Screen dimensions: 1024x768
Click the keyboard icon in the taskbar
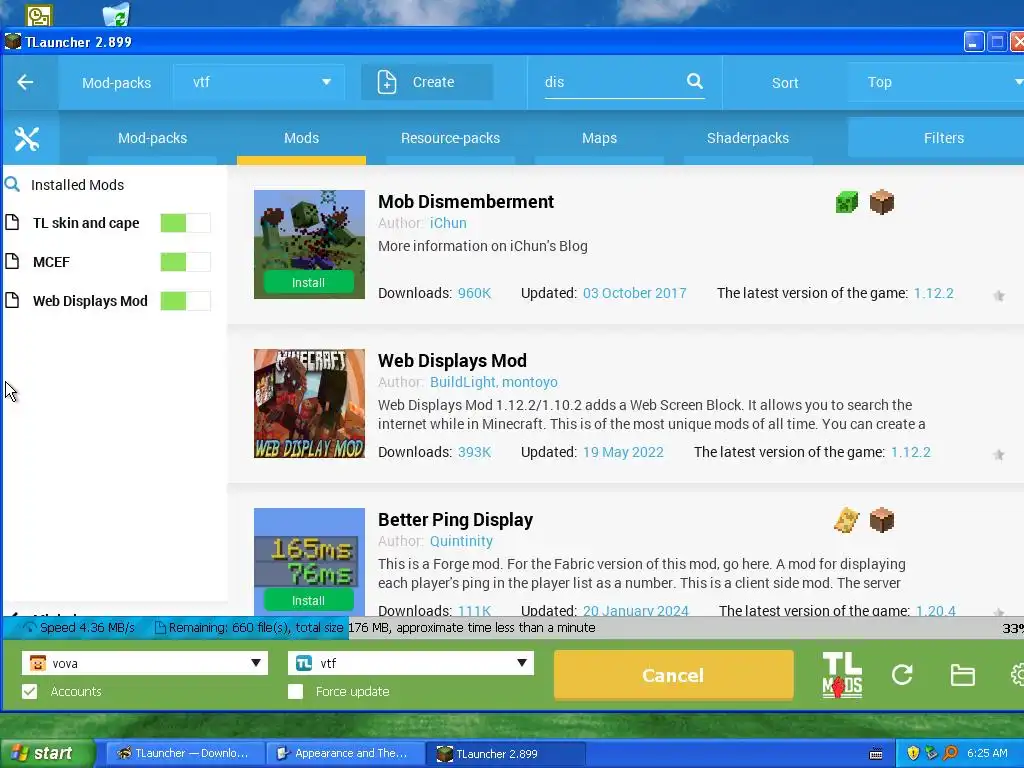876,754
